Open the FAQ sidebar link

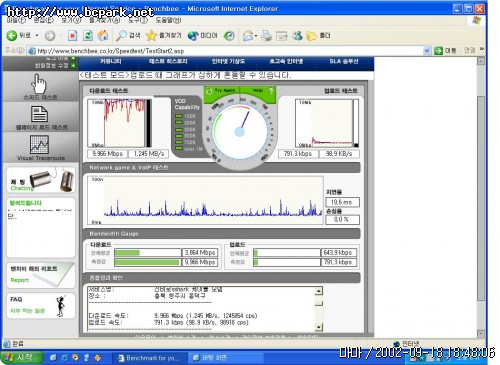coord(41,306)
